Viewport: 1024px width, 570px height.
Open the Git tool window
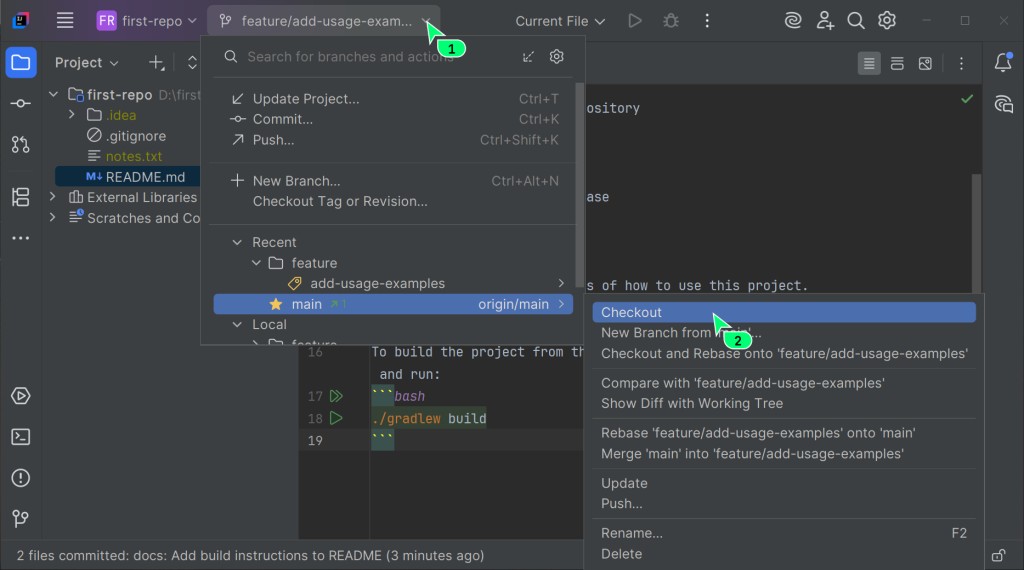tap(21, 518)
